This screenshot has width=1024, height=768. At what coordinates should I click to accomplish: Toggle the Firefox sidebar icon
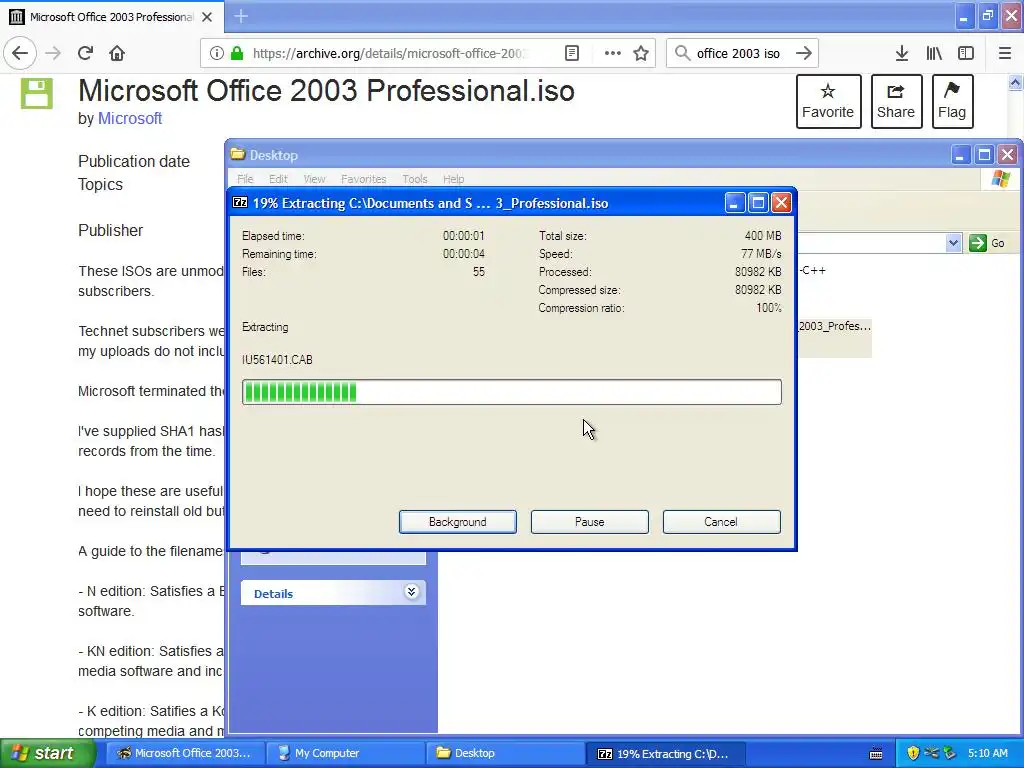point(966,53)
